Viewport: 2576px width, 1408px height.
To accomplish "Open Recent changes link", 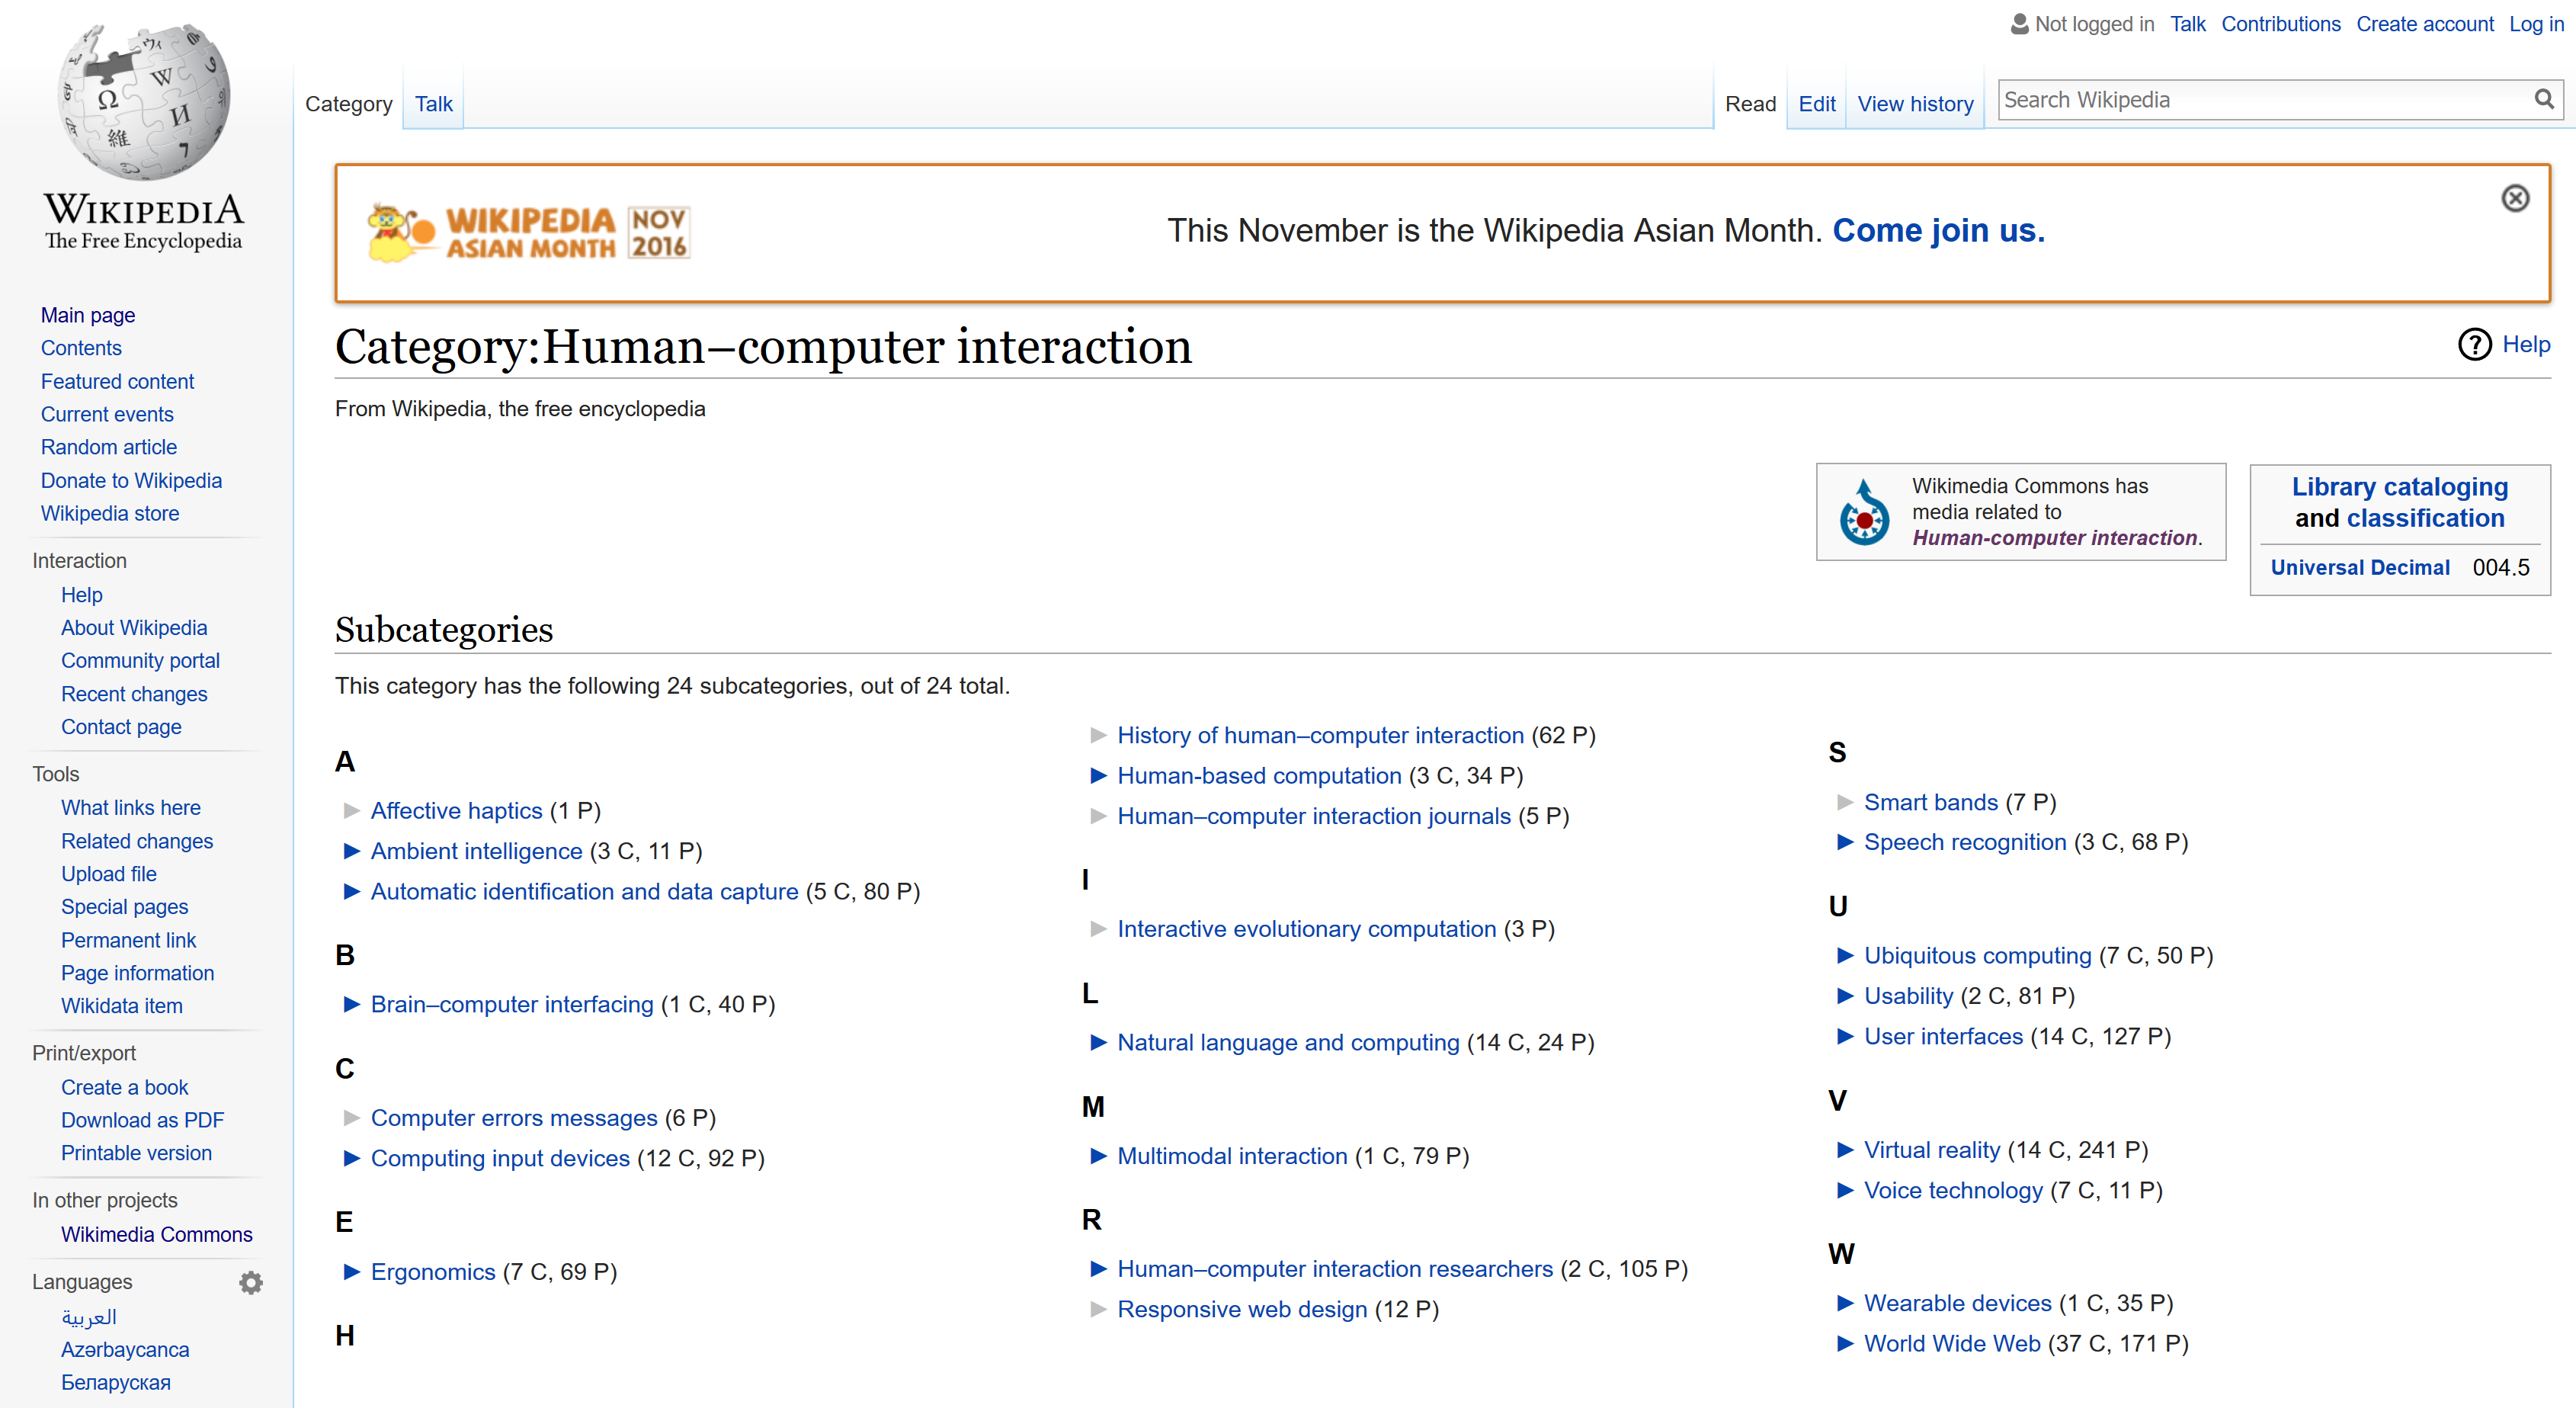I will 134,694.
